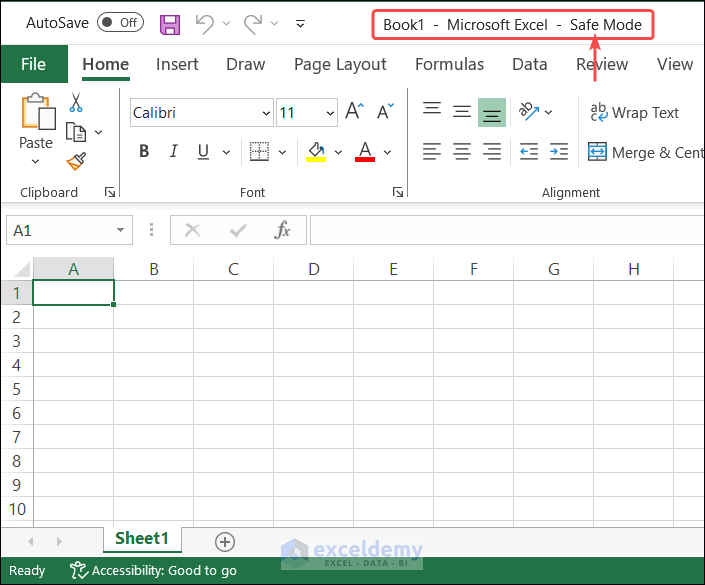The image size is (705, 585).
Task: Select row 5 header
Action: (17, 389)
